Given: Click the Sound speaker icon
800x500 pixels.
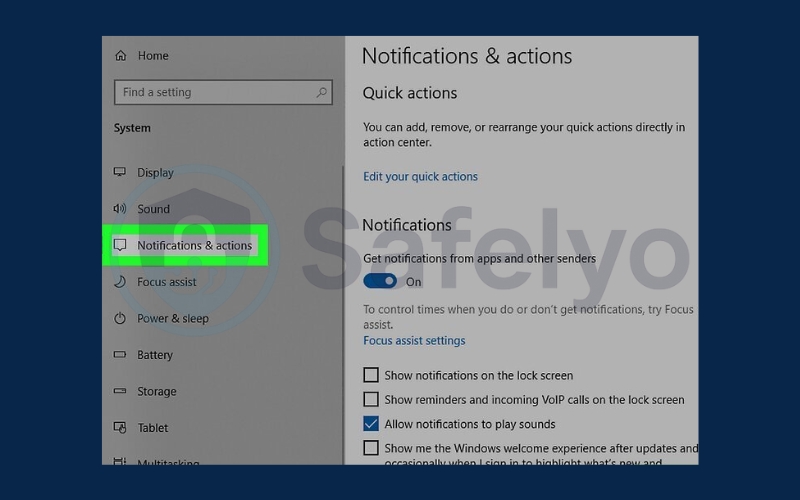Looking at the screenshot, I should [120, 209].
